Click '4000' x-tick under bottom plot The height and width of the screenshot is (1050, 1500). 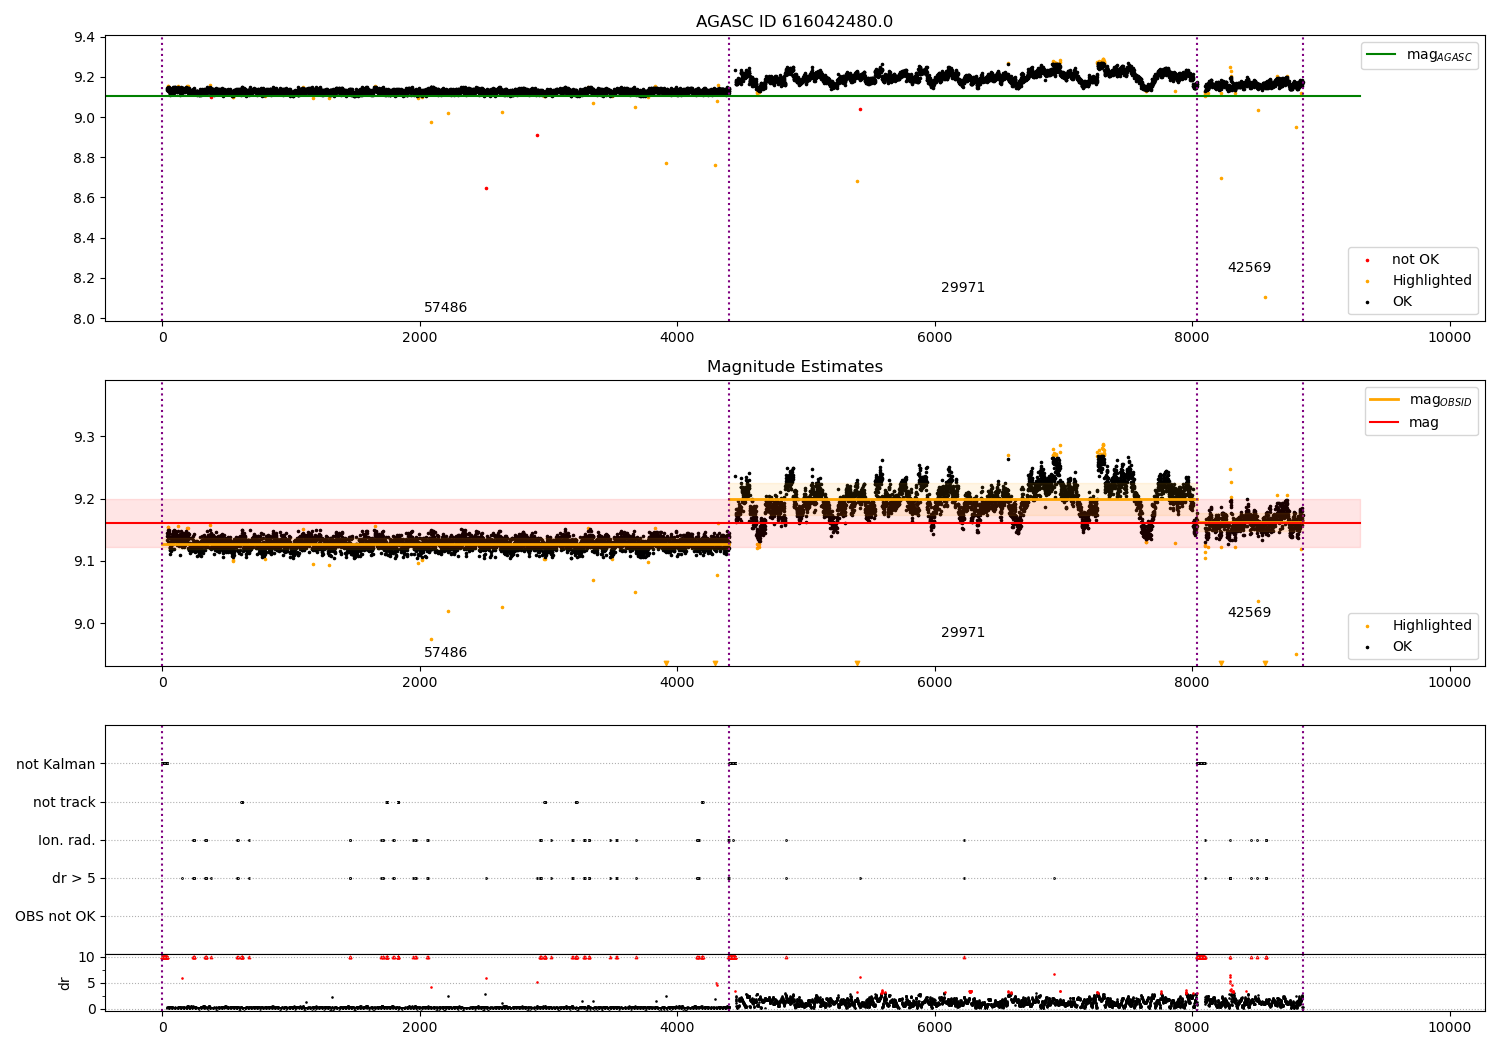click(x=677, y=1028)
